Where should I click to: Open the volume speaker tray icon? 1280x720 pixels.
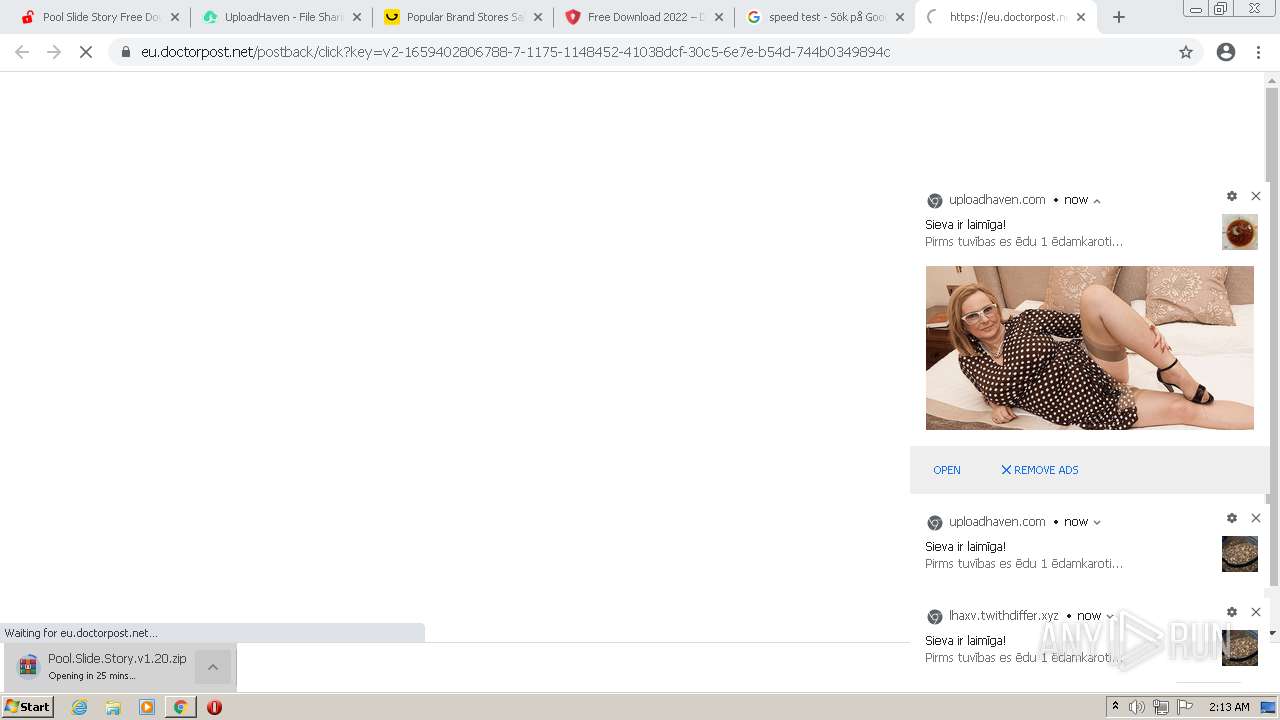(1137, 707)
